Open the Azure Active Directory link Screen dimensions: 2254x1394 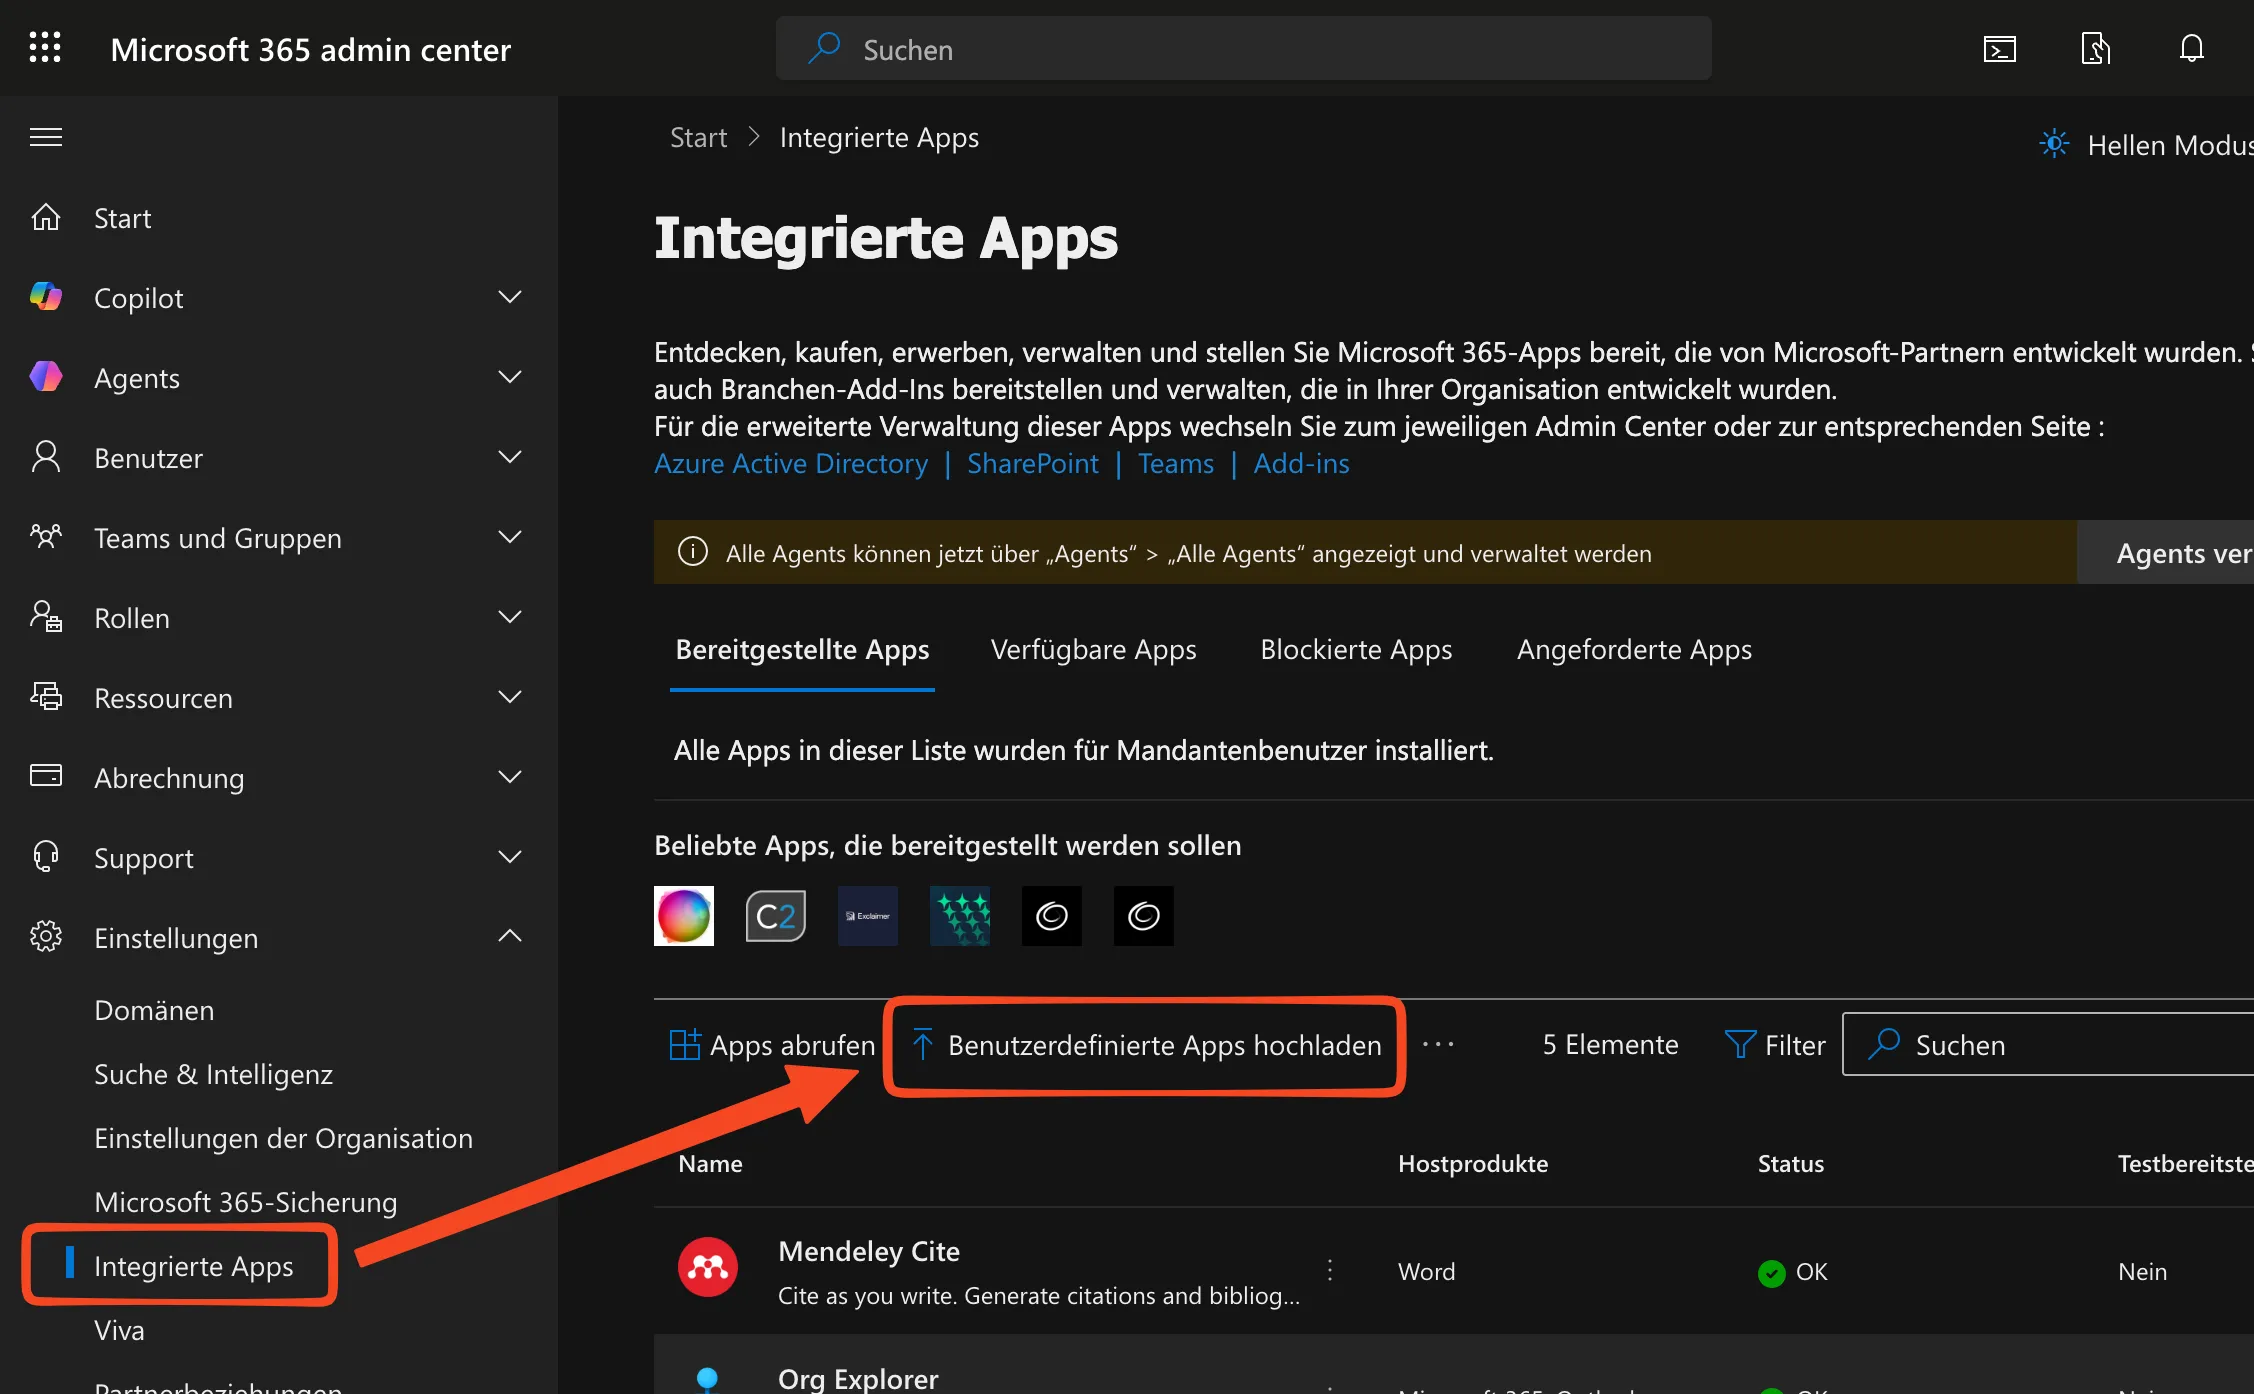(x=790, y=463)
